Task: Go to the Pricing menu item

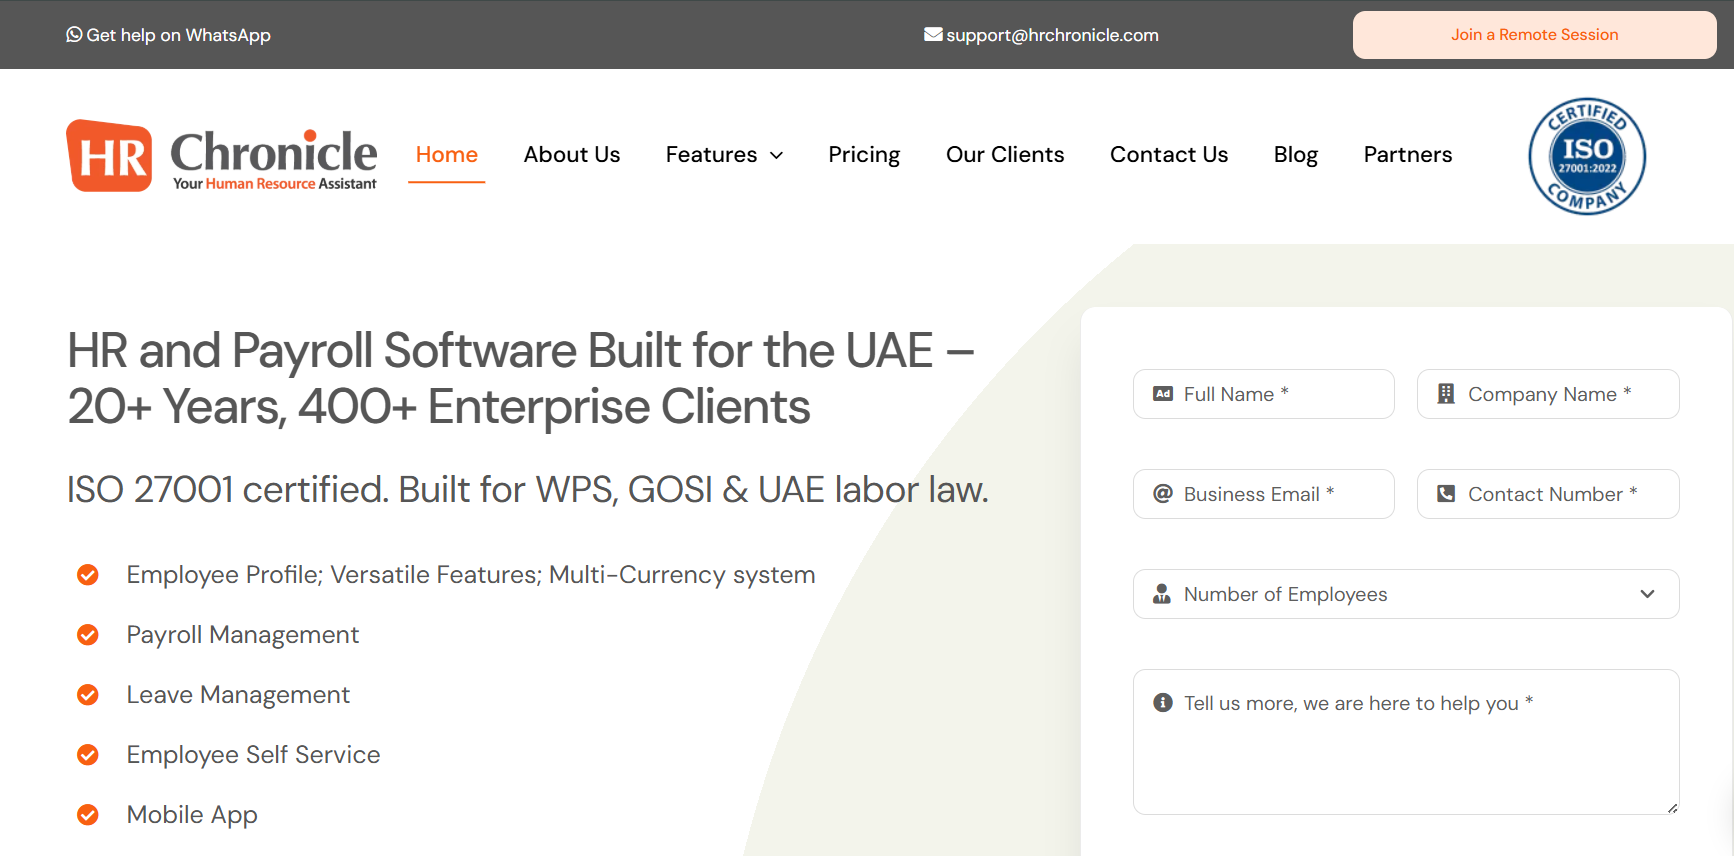Action: pos(864,155)
